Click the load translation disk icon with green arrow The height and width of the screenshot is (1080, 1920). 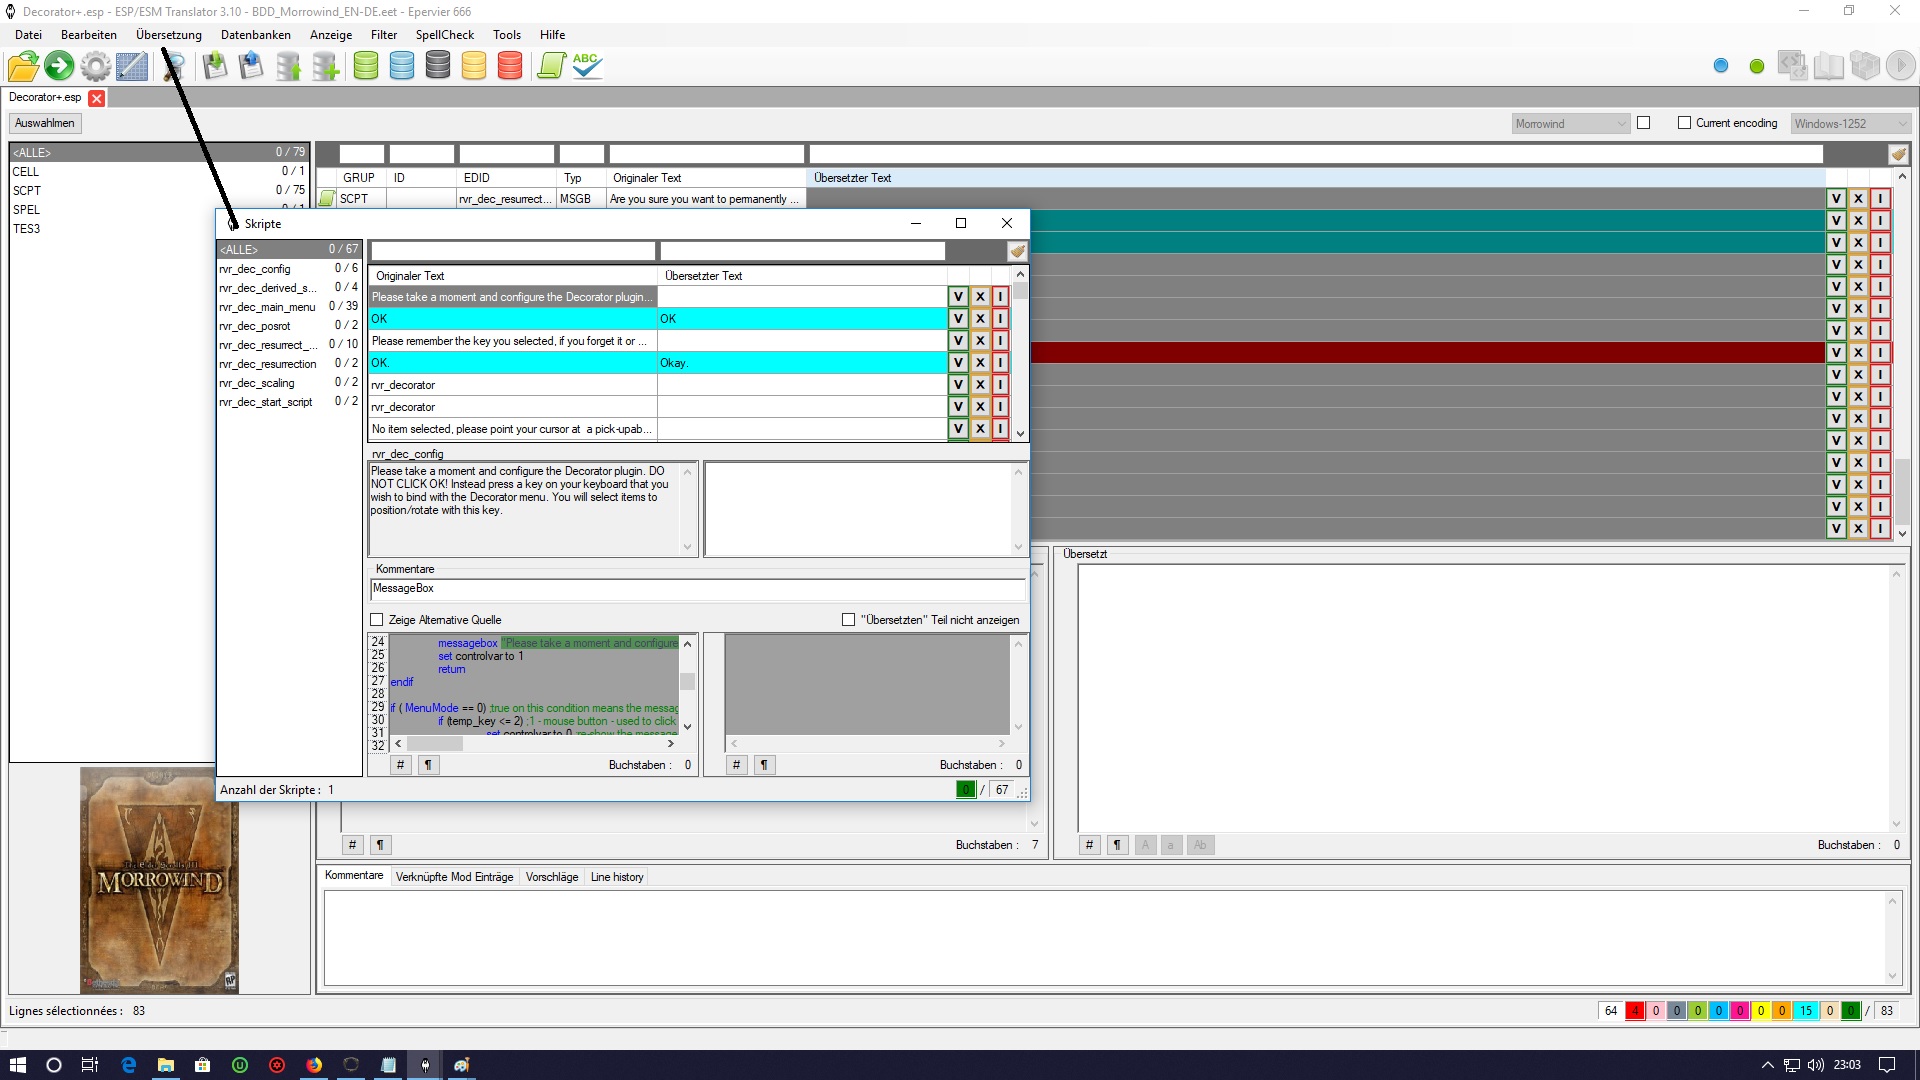(x=214, y=67)
